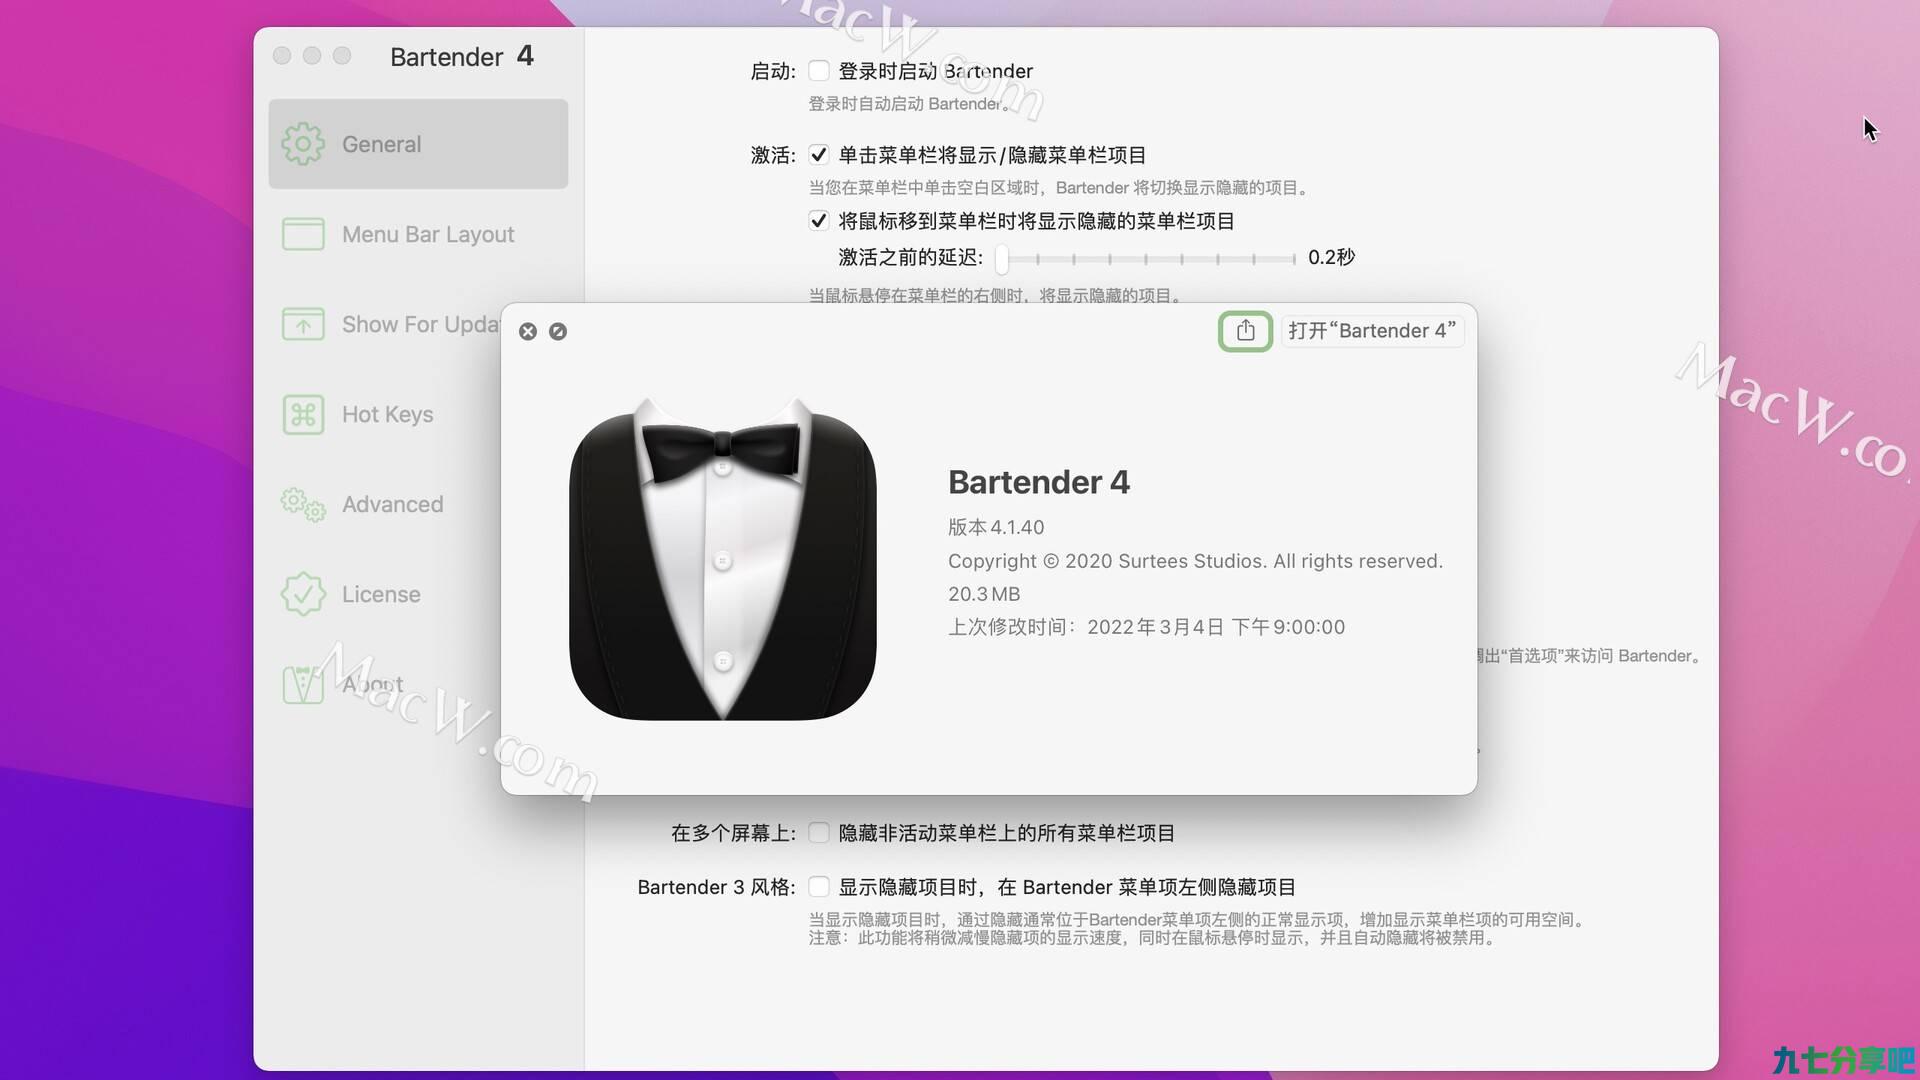Switch to the Advanced tab

coord(385,504)
